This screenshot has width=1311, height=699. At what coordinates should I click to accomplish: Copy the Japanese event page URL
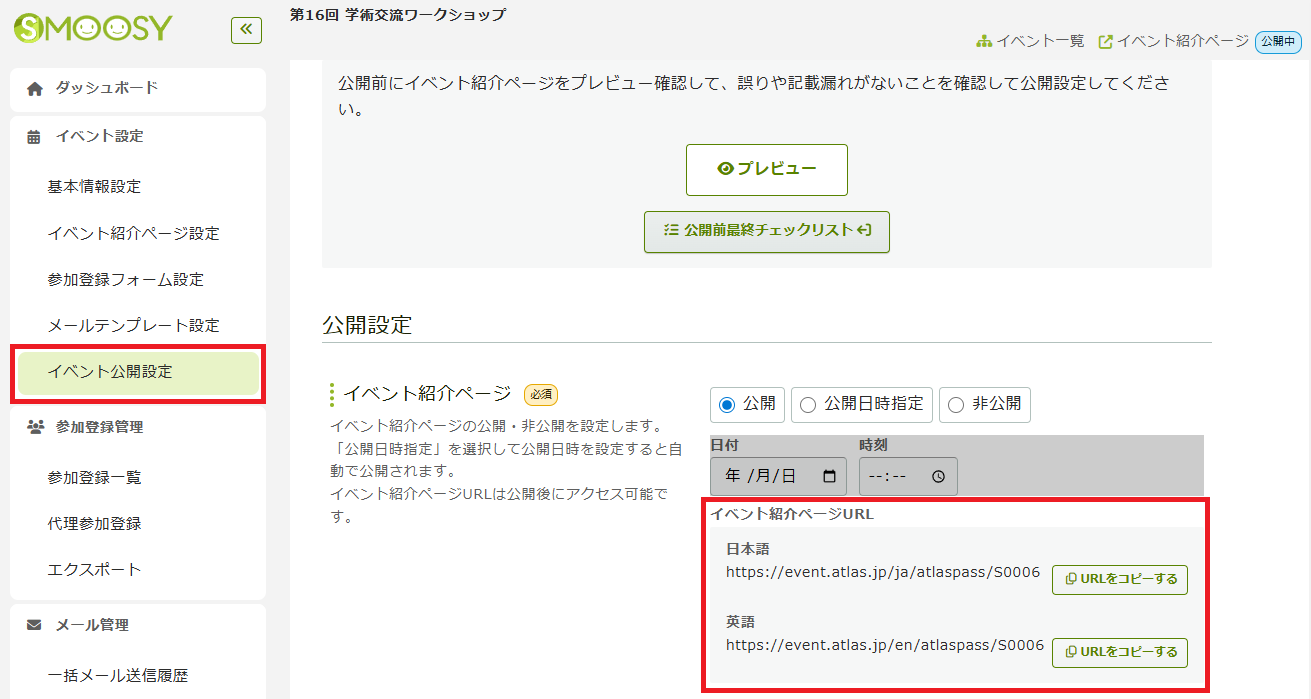coord(1119,579)
